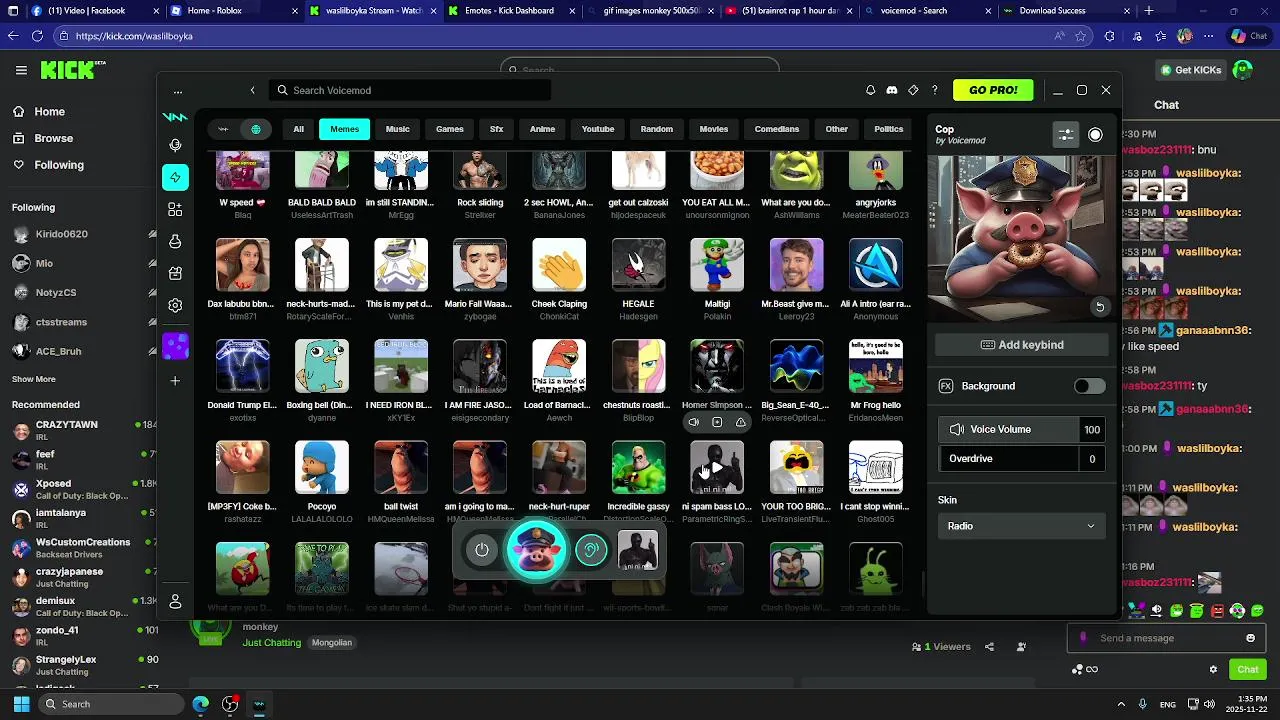This screenshot has width=1280, height=720.
Task: Play the Cheek Claping sound thumbnail
Action: click(559, 265)
